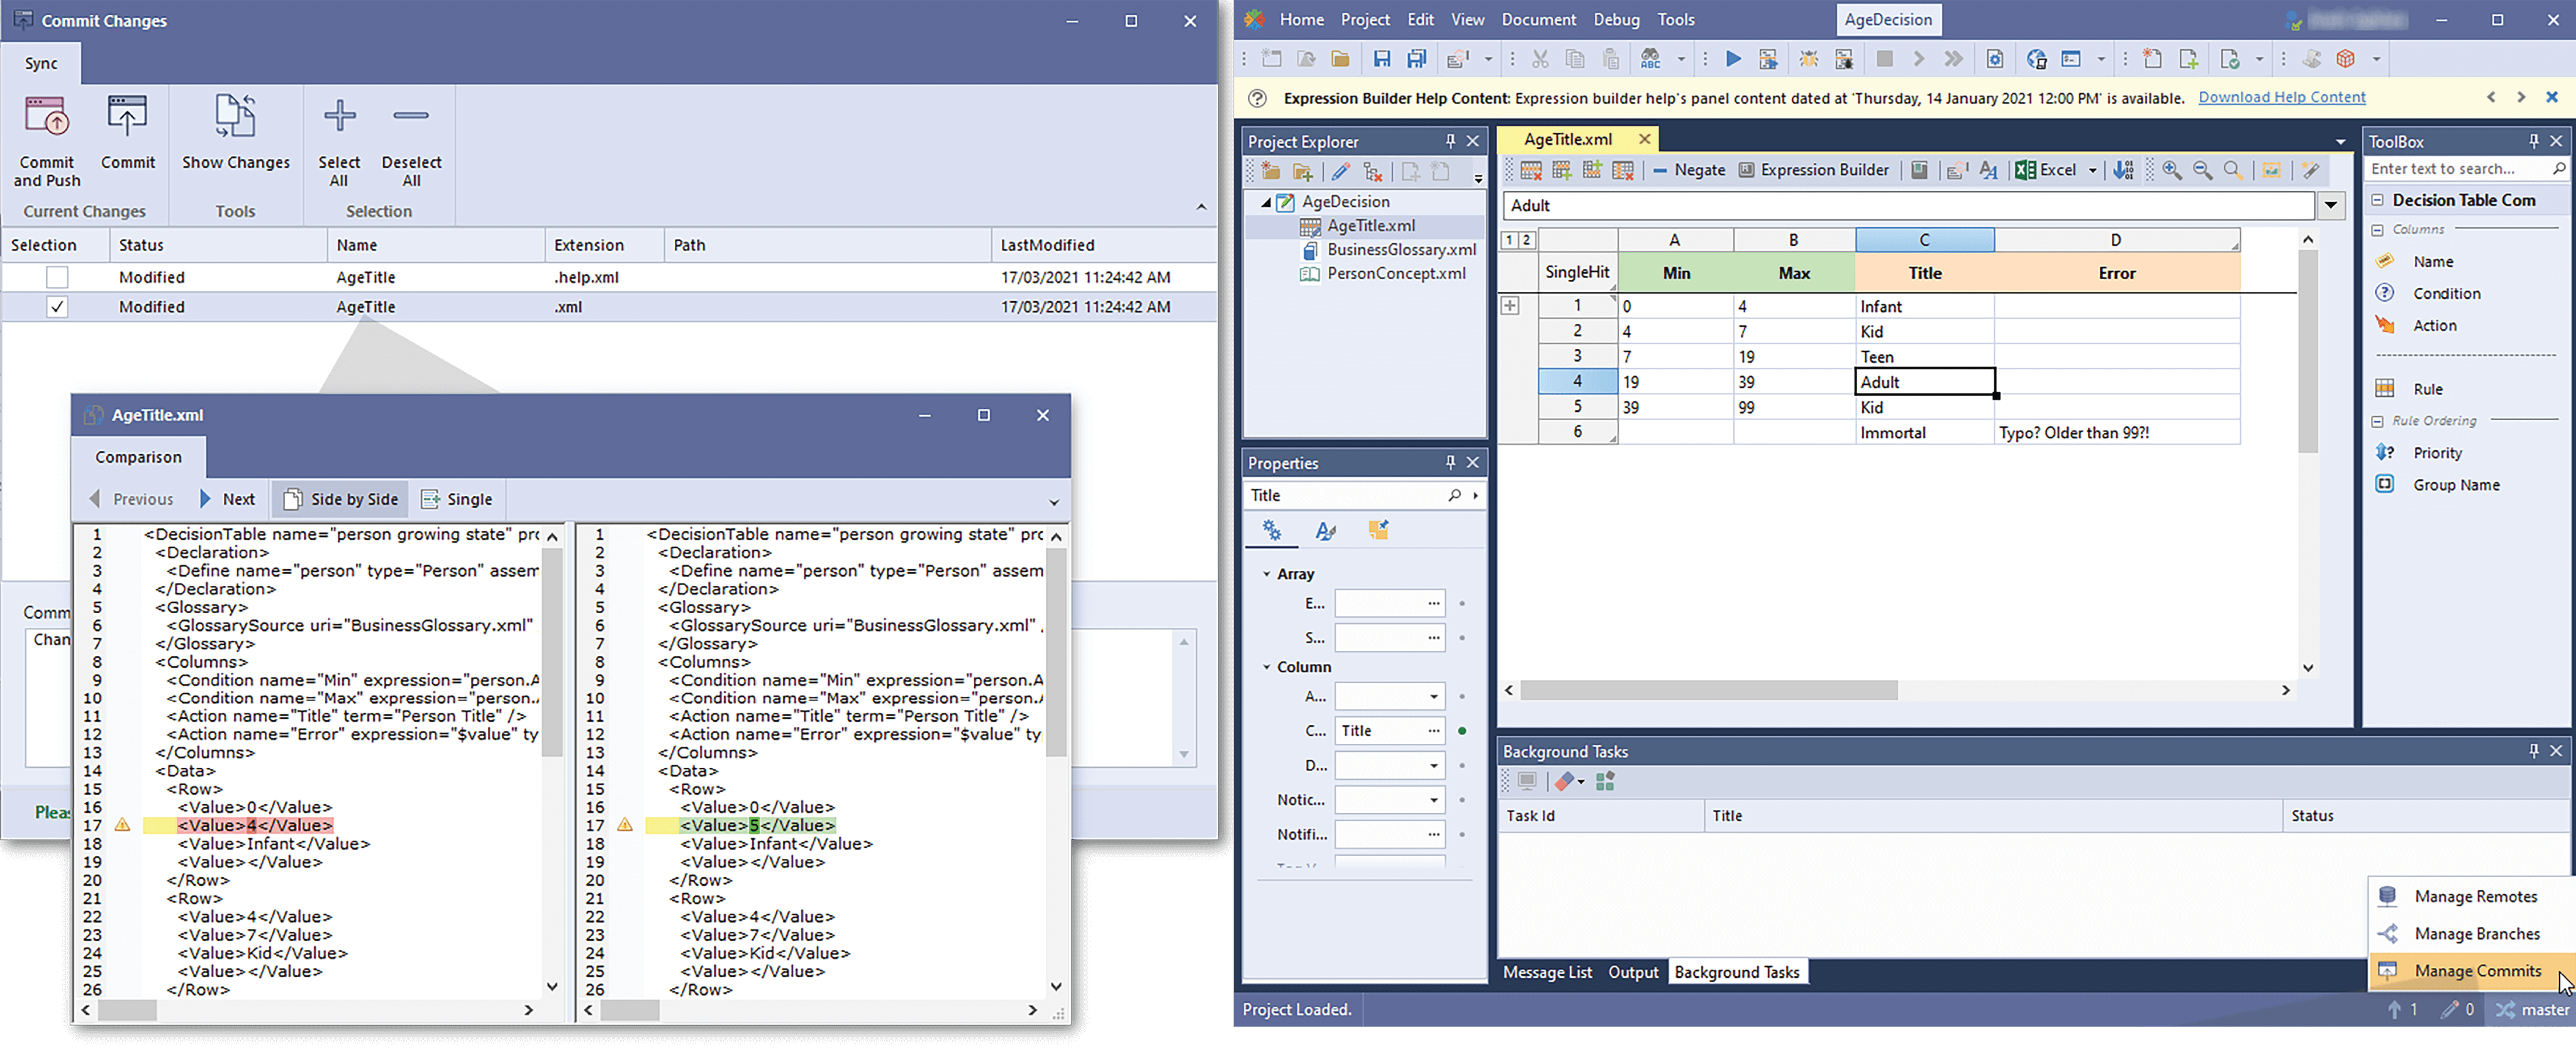This screenshot has width=2576, height=1052.
Task: Switch to Single comparison view
Action: pyautogui.click(x=457, y=499)
